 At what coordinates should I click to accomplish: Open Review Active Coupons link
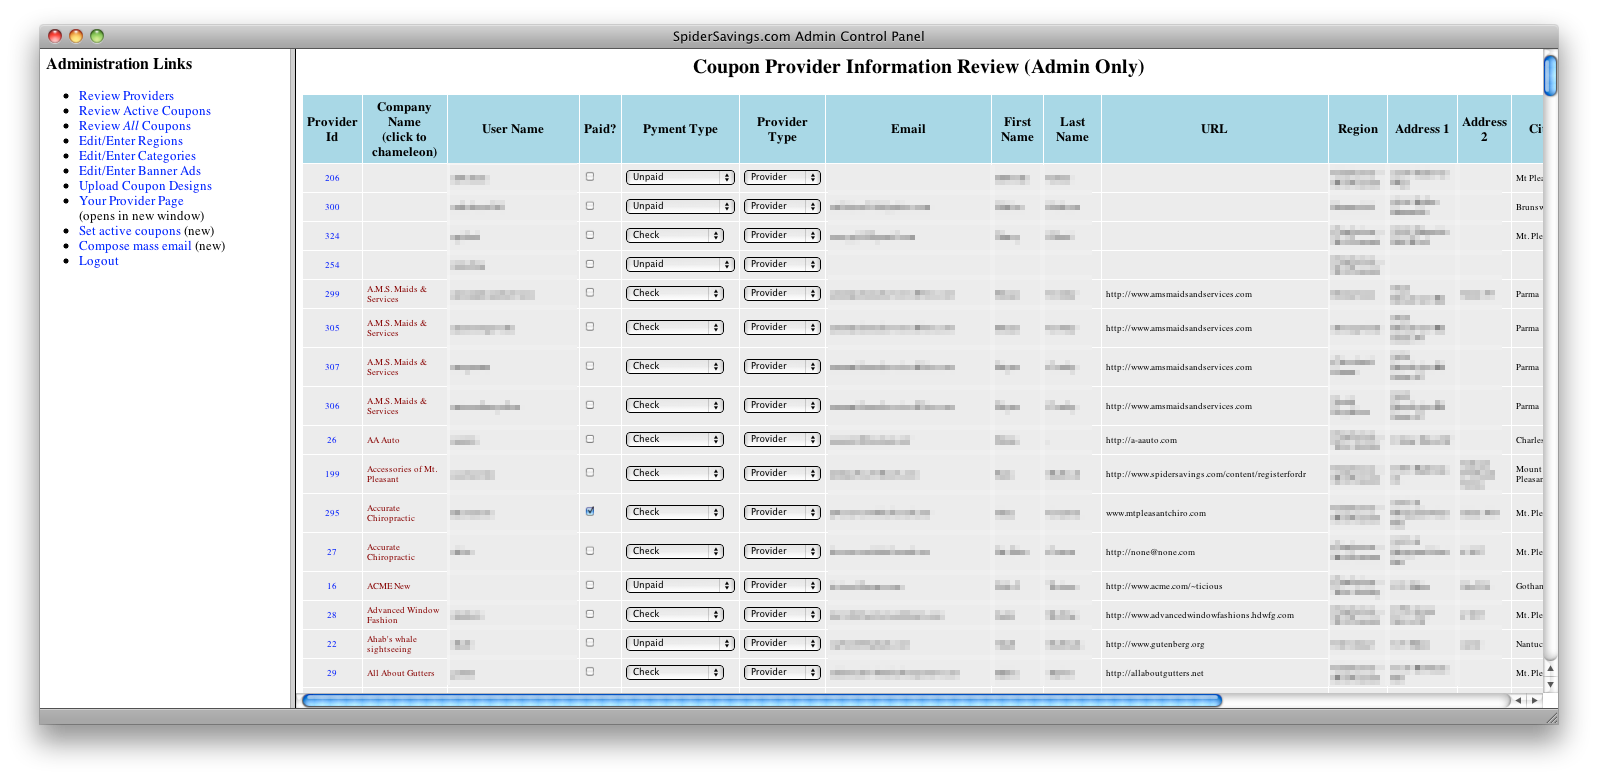145,111
